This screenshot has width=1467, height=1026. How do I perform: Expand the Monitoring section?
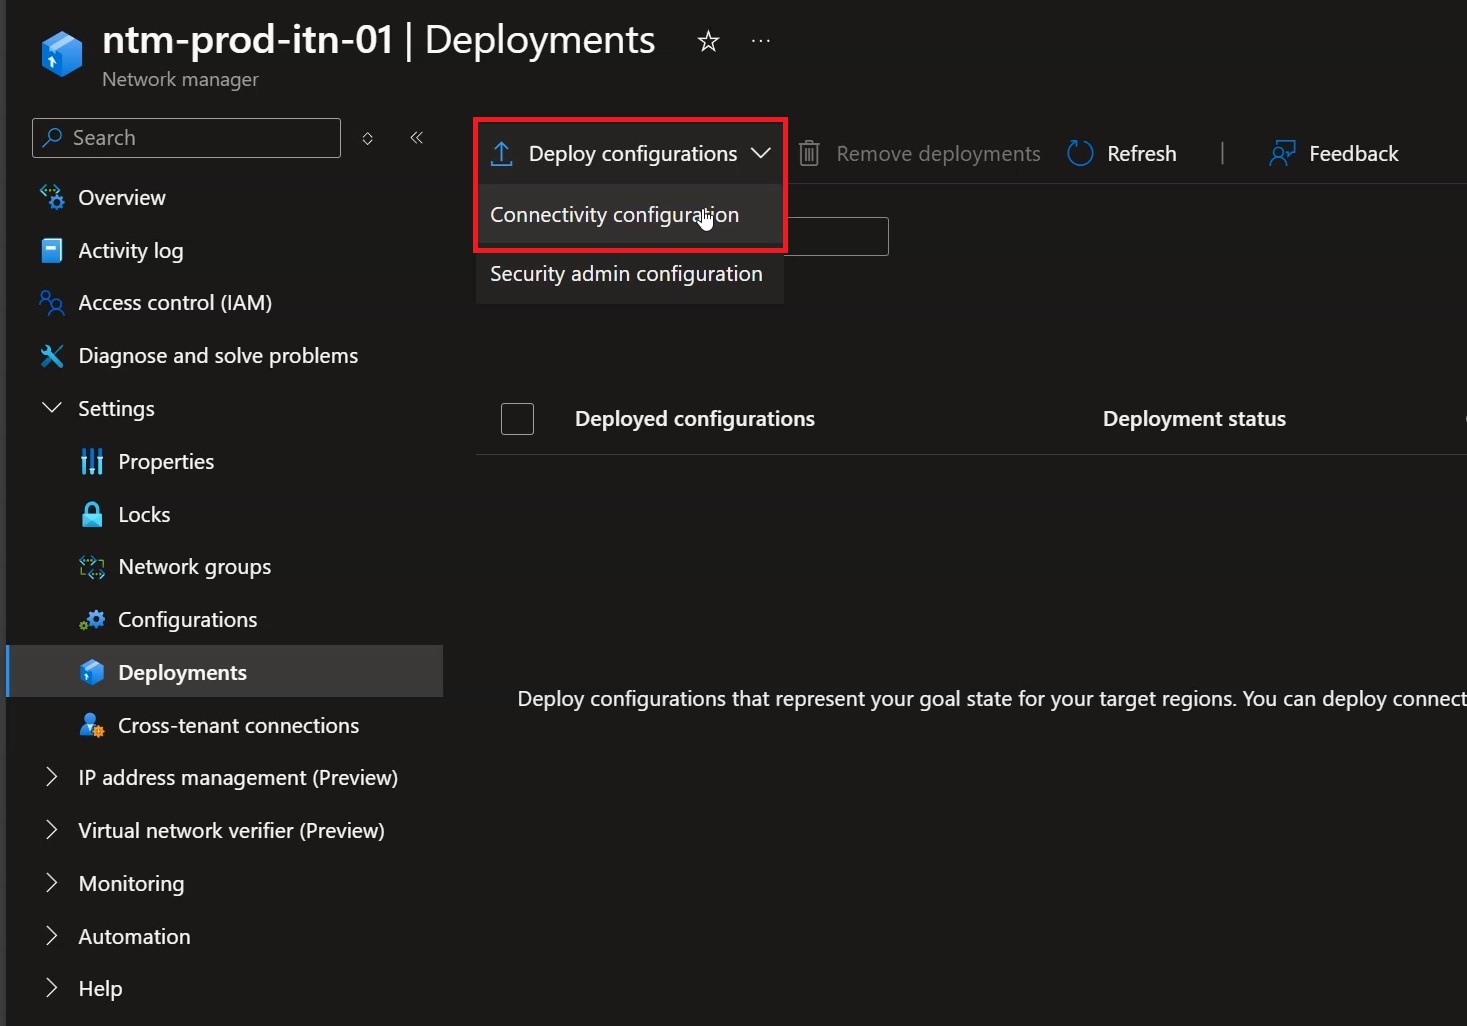coord(52,883)
